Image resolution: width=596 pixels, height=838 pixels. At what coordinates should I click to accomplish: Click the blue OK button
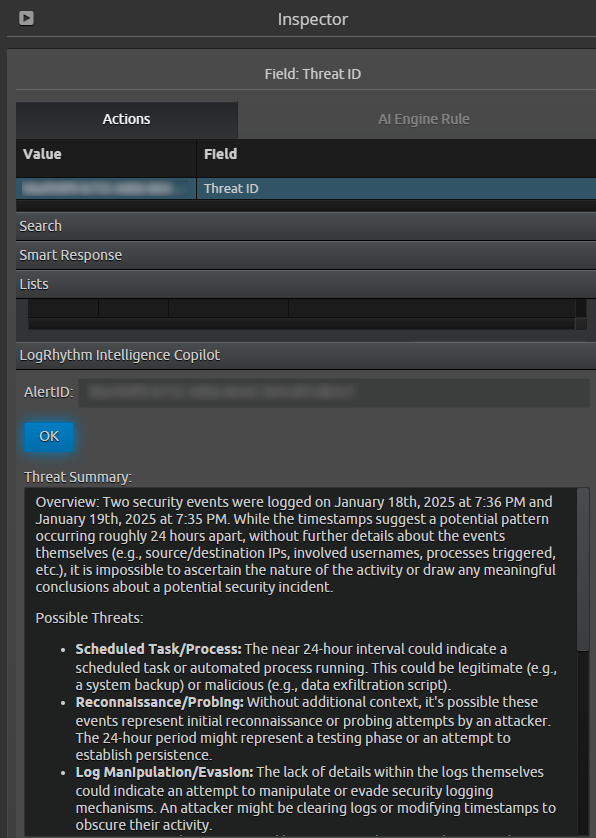[49, 437]
